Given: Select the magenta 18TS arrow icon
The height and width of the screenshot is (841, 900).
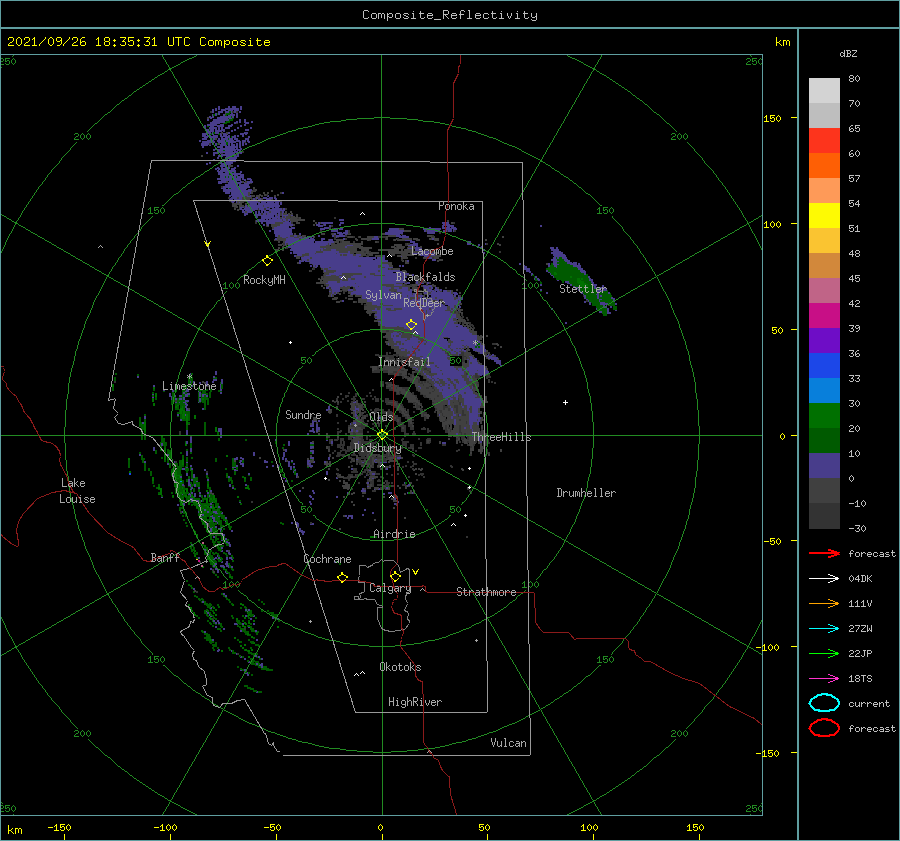Looking at the screenshot, I should coord(824,679).
